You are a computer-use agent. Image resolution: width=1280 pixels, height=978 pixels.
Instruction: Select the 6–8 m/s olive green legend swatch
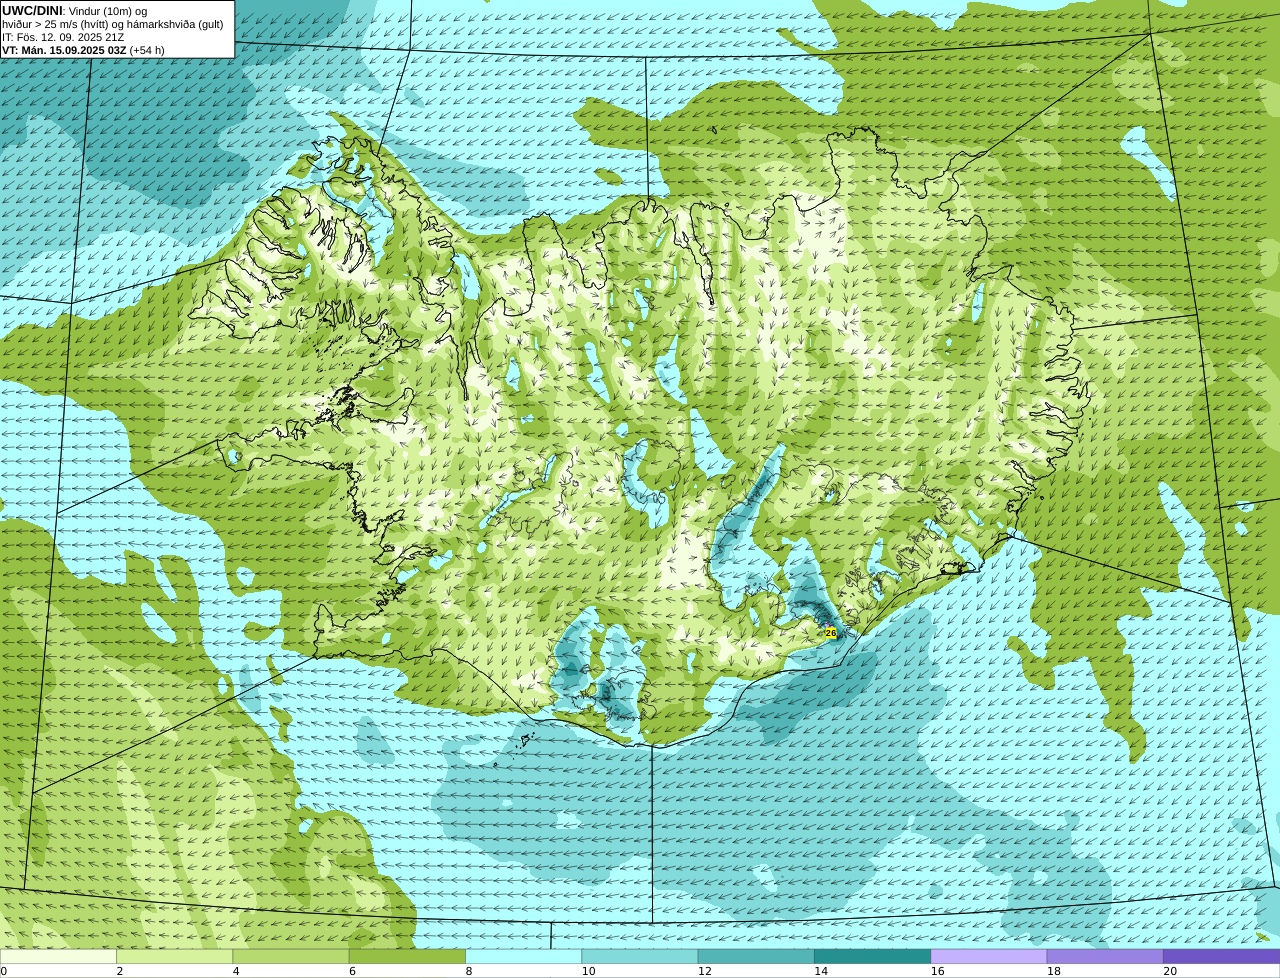407,956
